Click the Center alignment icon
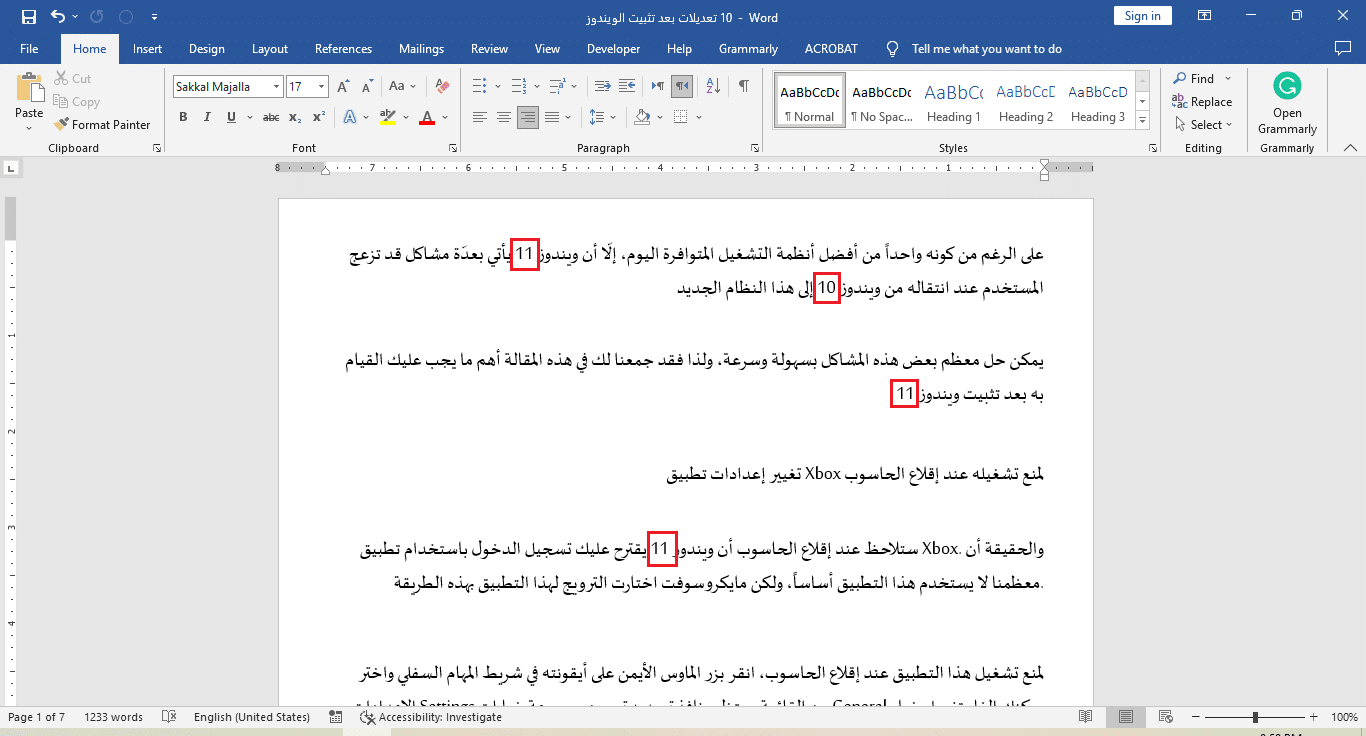Viewport: 1366px width, 736px height. click(x=504, y=118)
